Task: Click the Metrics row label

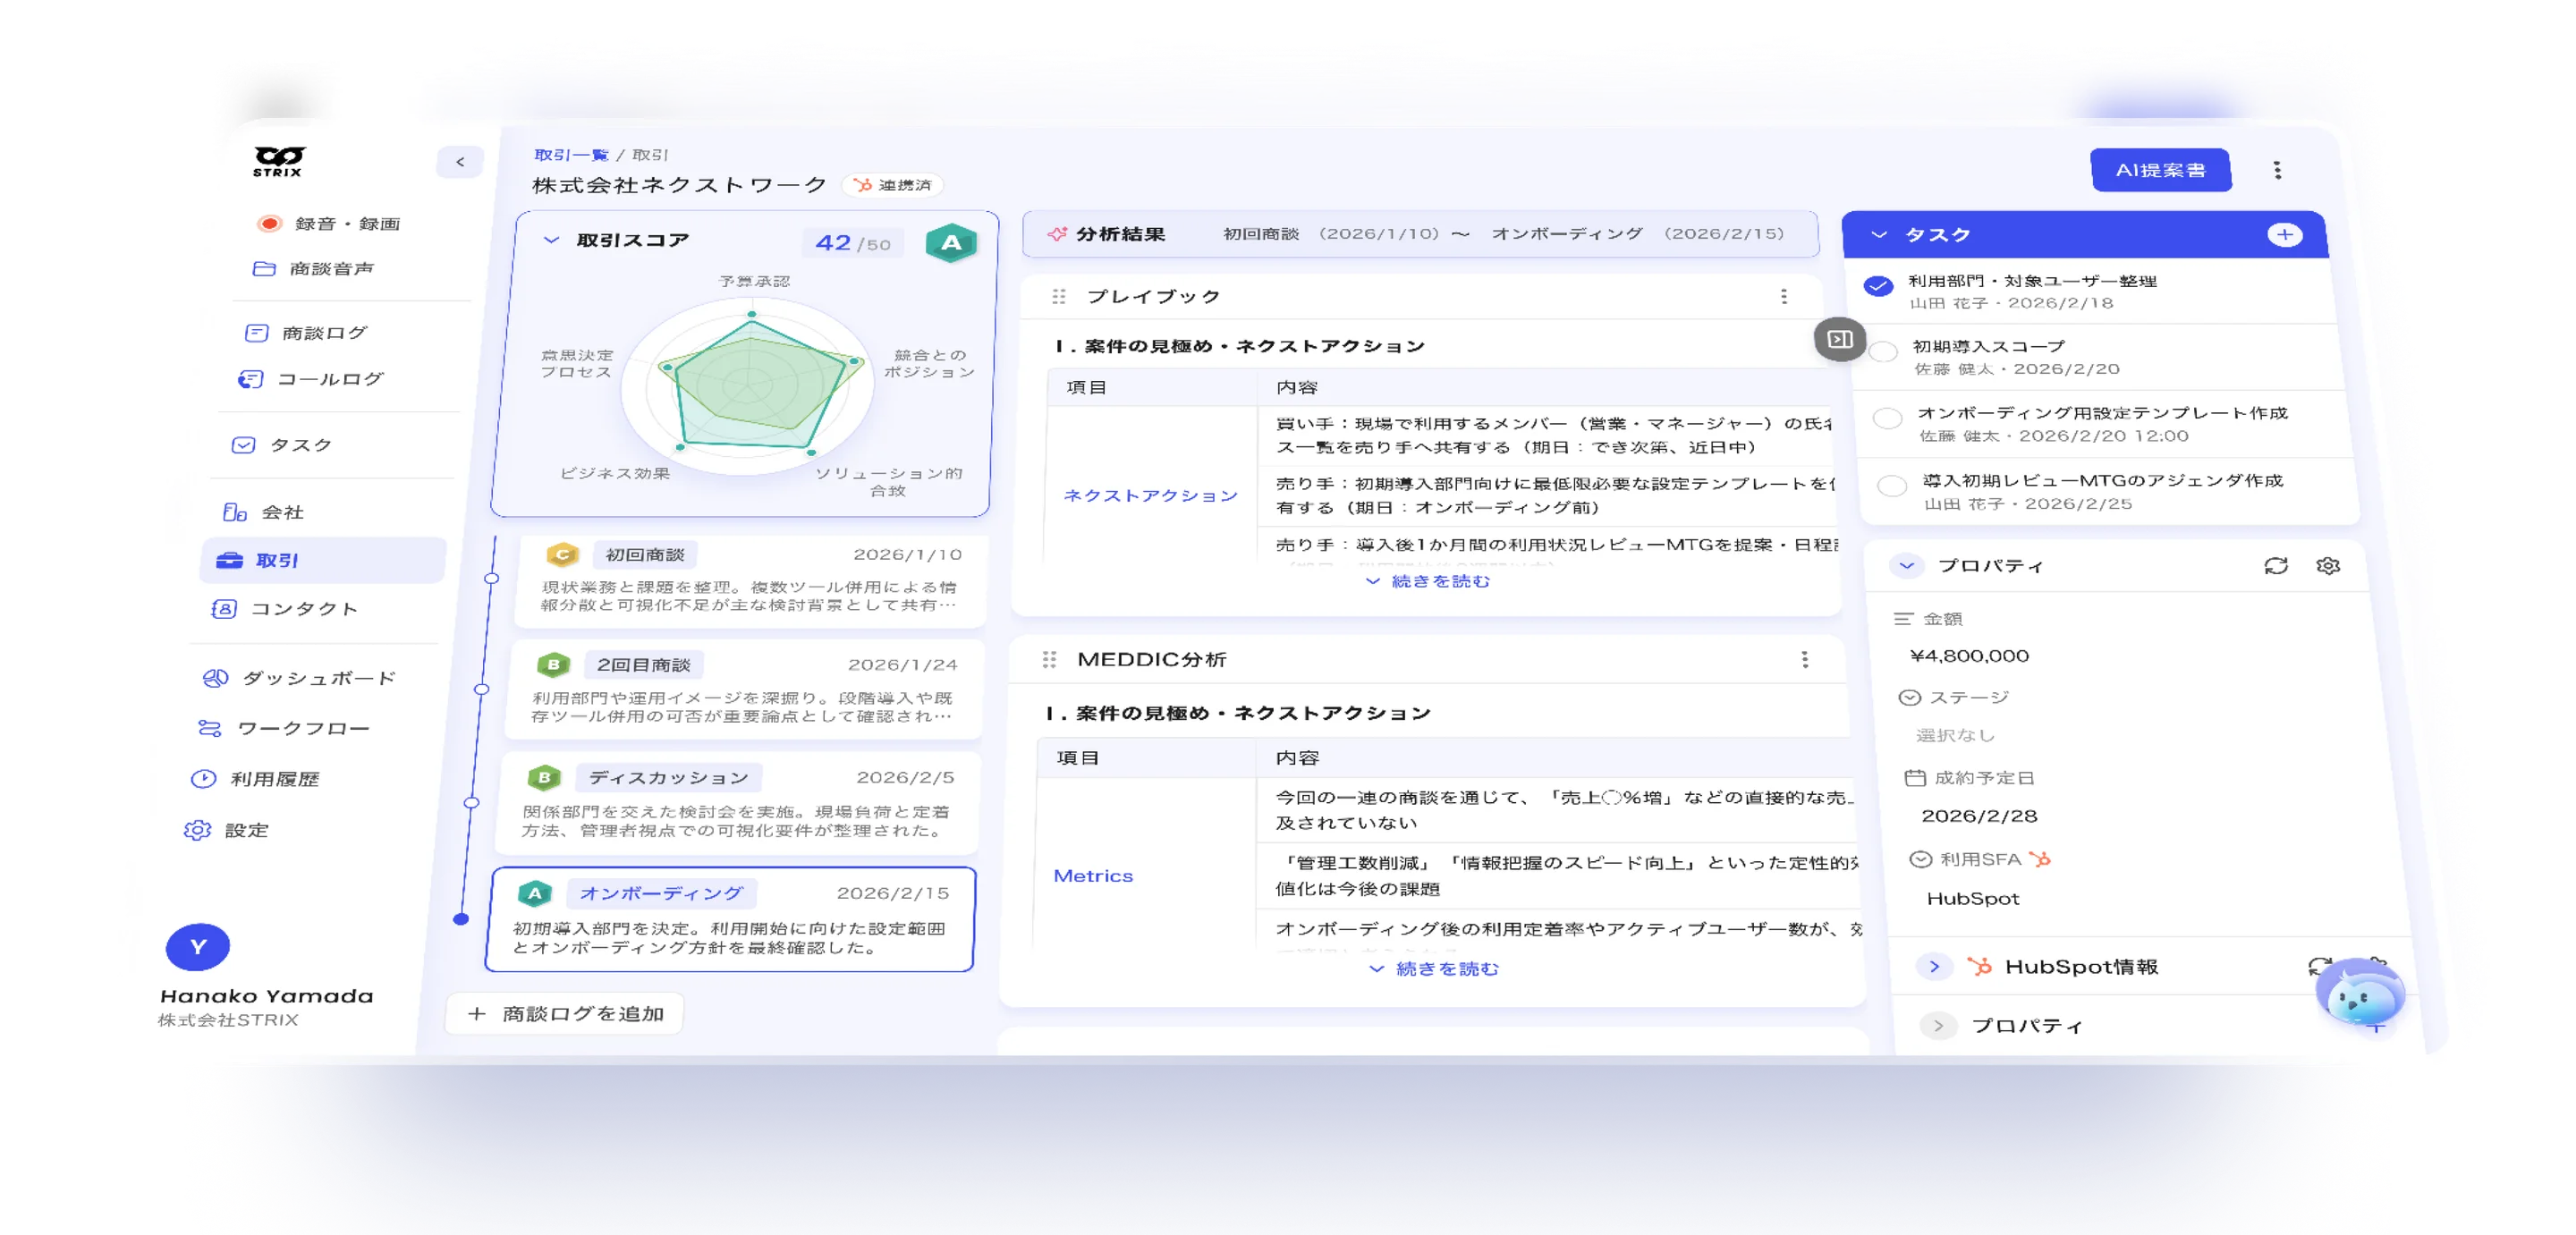Action: click(1093, 876)
